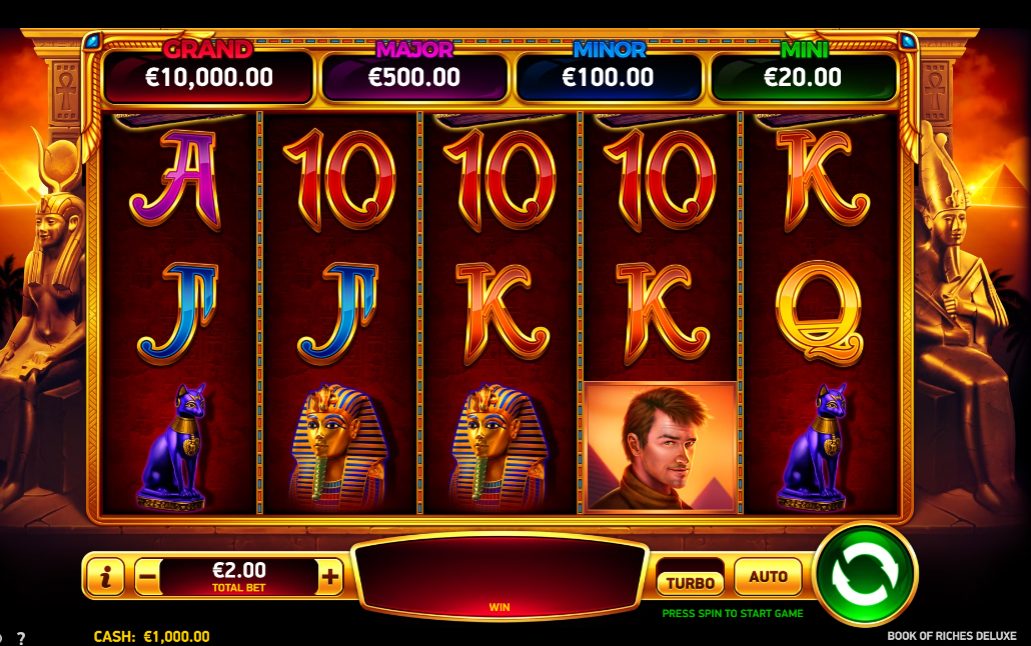This screenshot has height=646, width=1031.
Task: Decrease the total bet with minus
Action: 149,577
